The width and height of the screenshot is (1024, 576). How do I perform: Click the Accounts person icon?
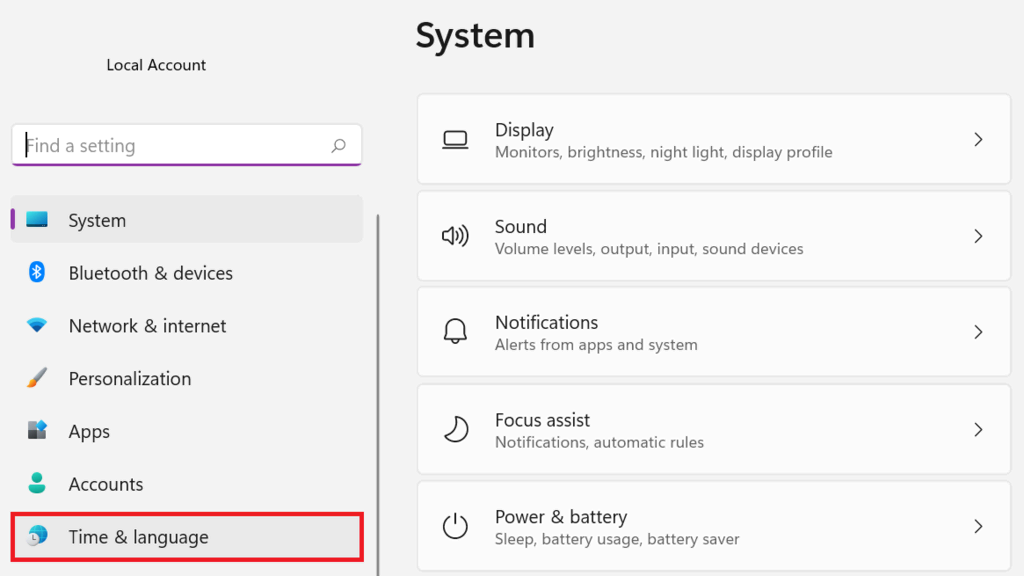click(x=37, y=484)
